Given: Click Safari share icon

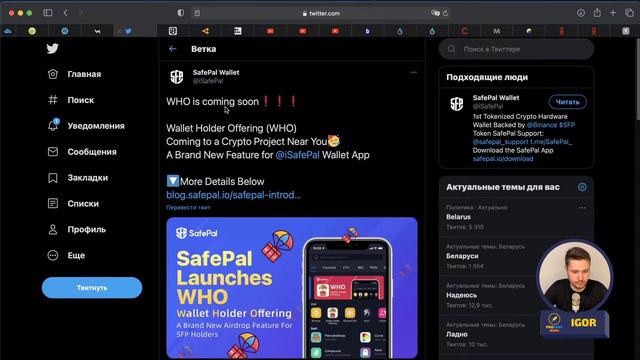Looking at the screenshot, I should coord(597,13).
